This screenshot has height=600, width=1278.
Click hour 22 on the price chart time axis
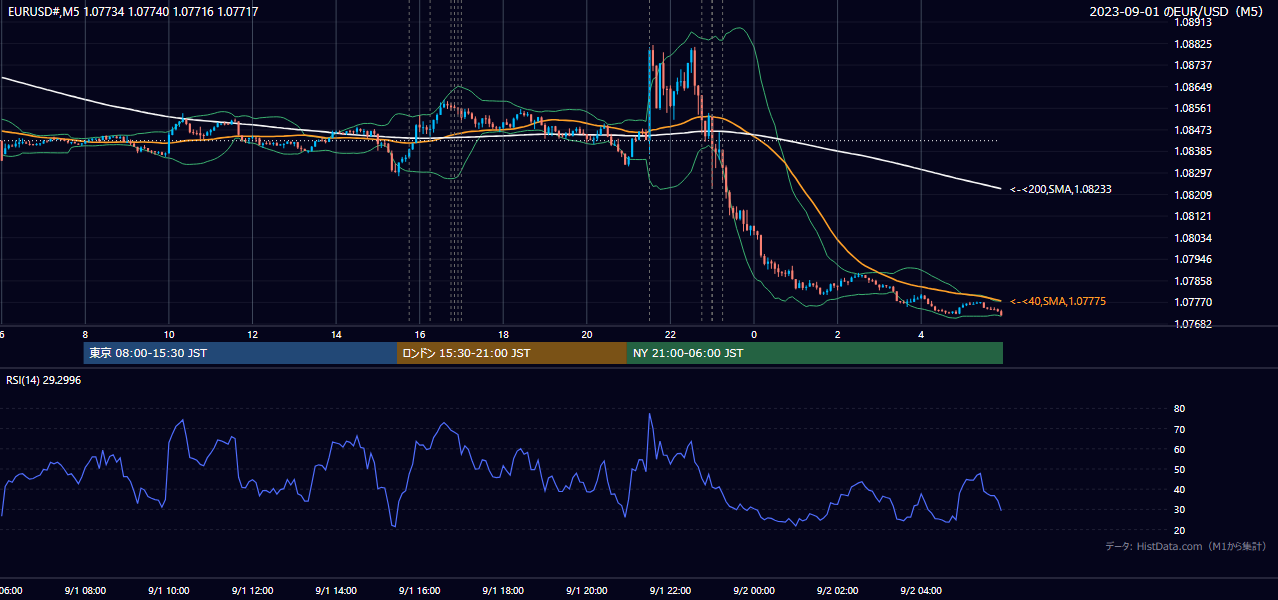671,334
